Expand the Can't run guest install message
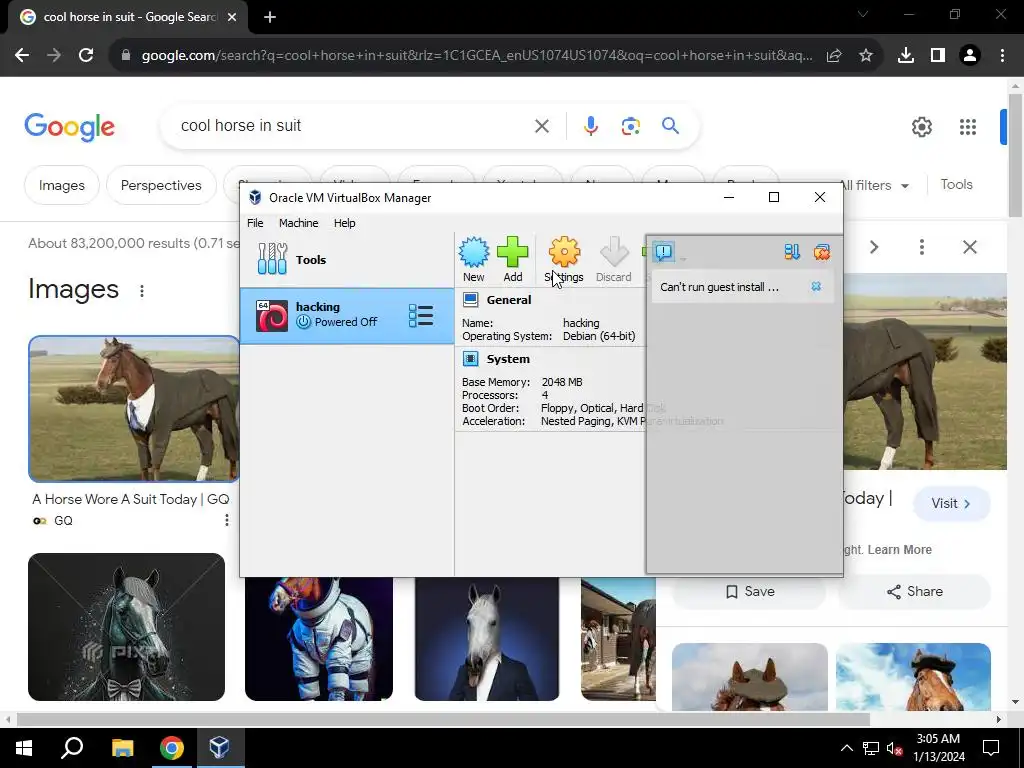1024x768 pixels. tap(719, 287)
